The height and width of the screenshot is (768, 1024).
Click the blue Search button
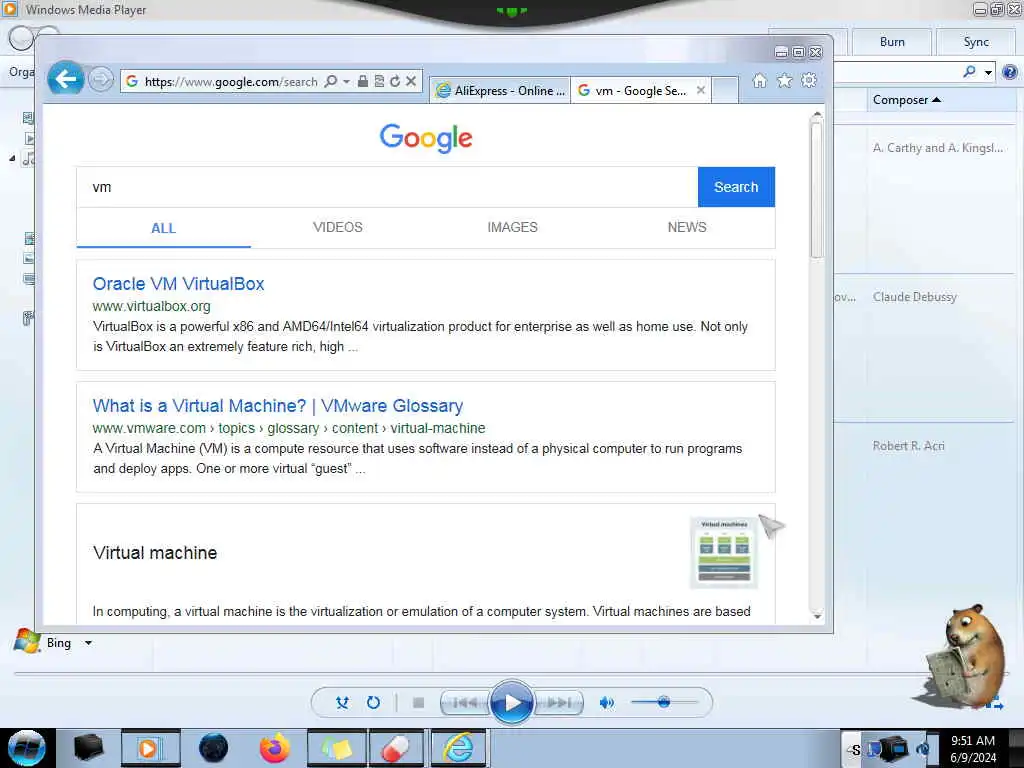pos(736,187)
